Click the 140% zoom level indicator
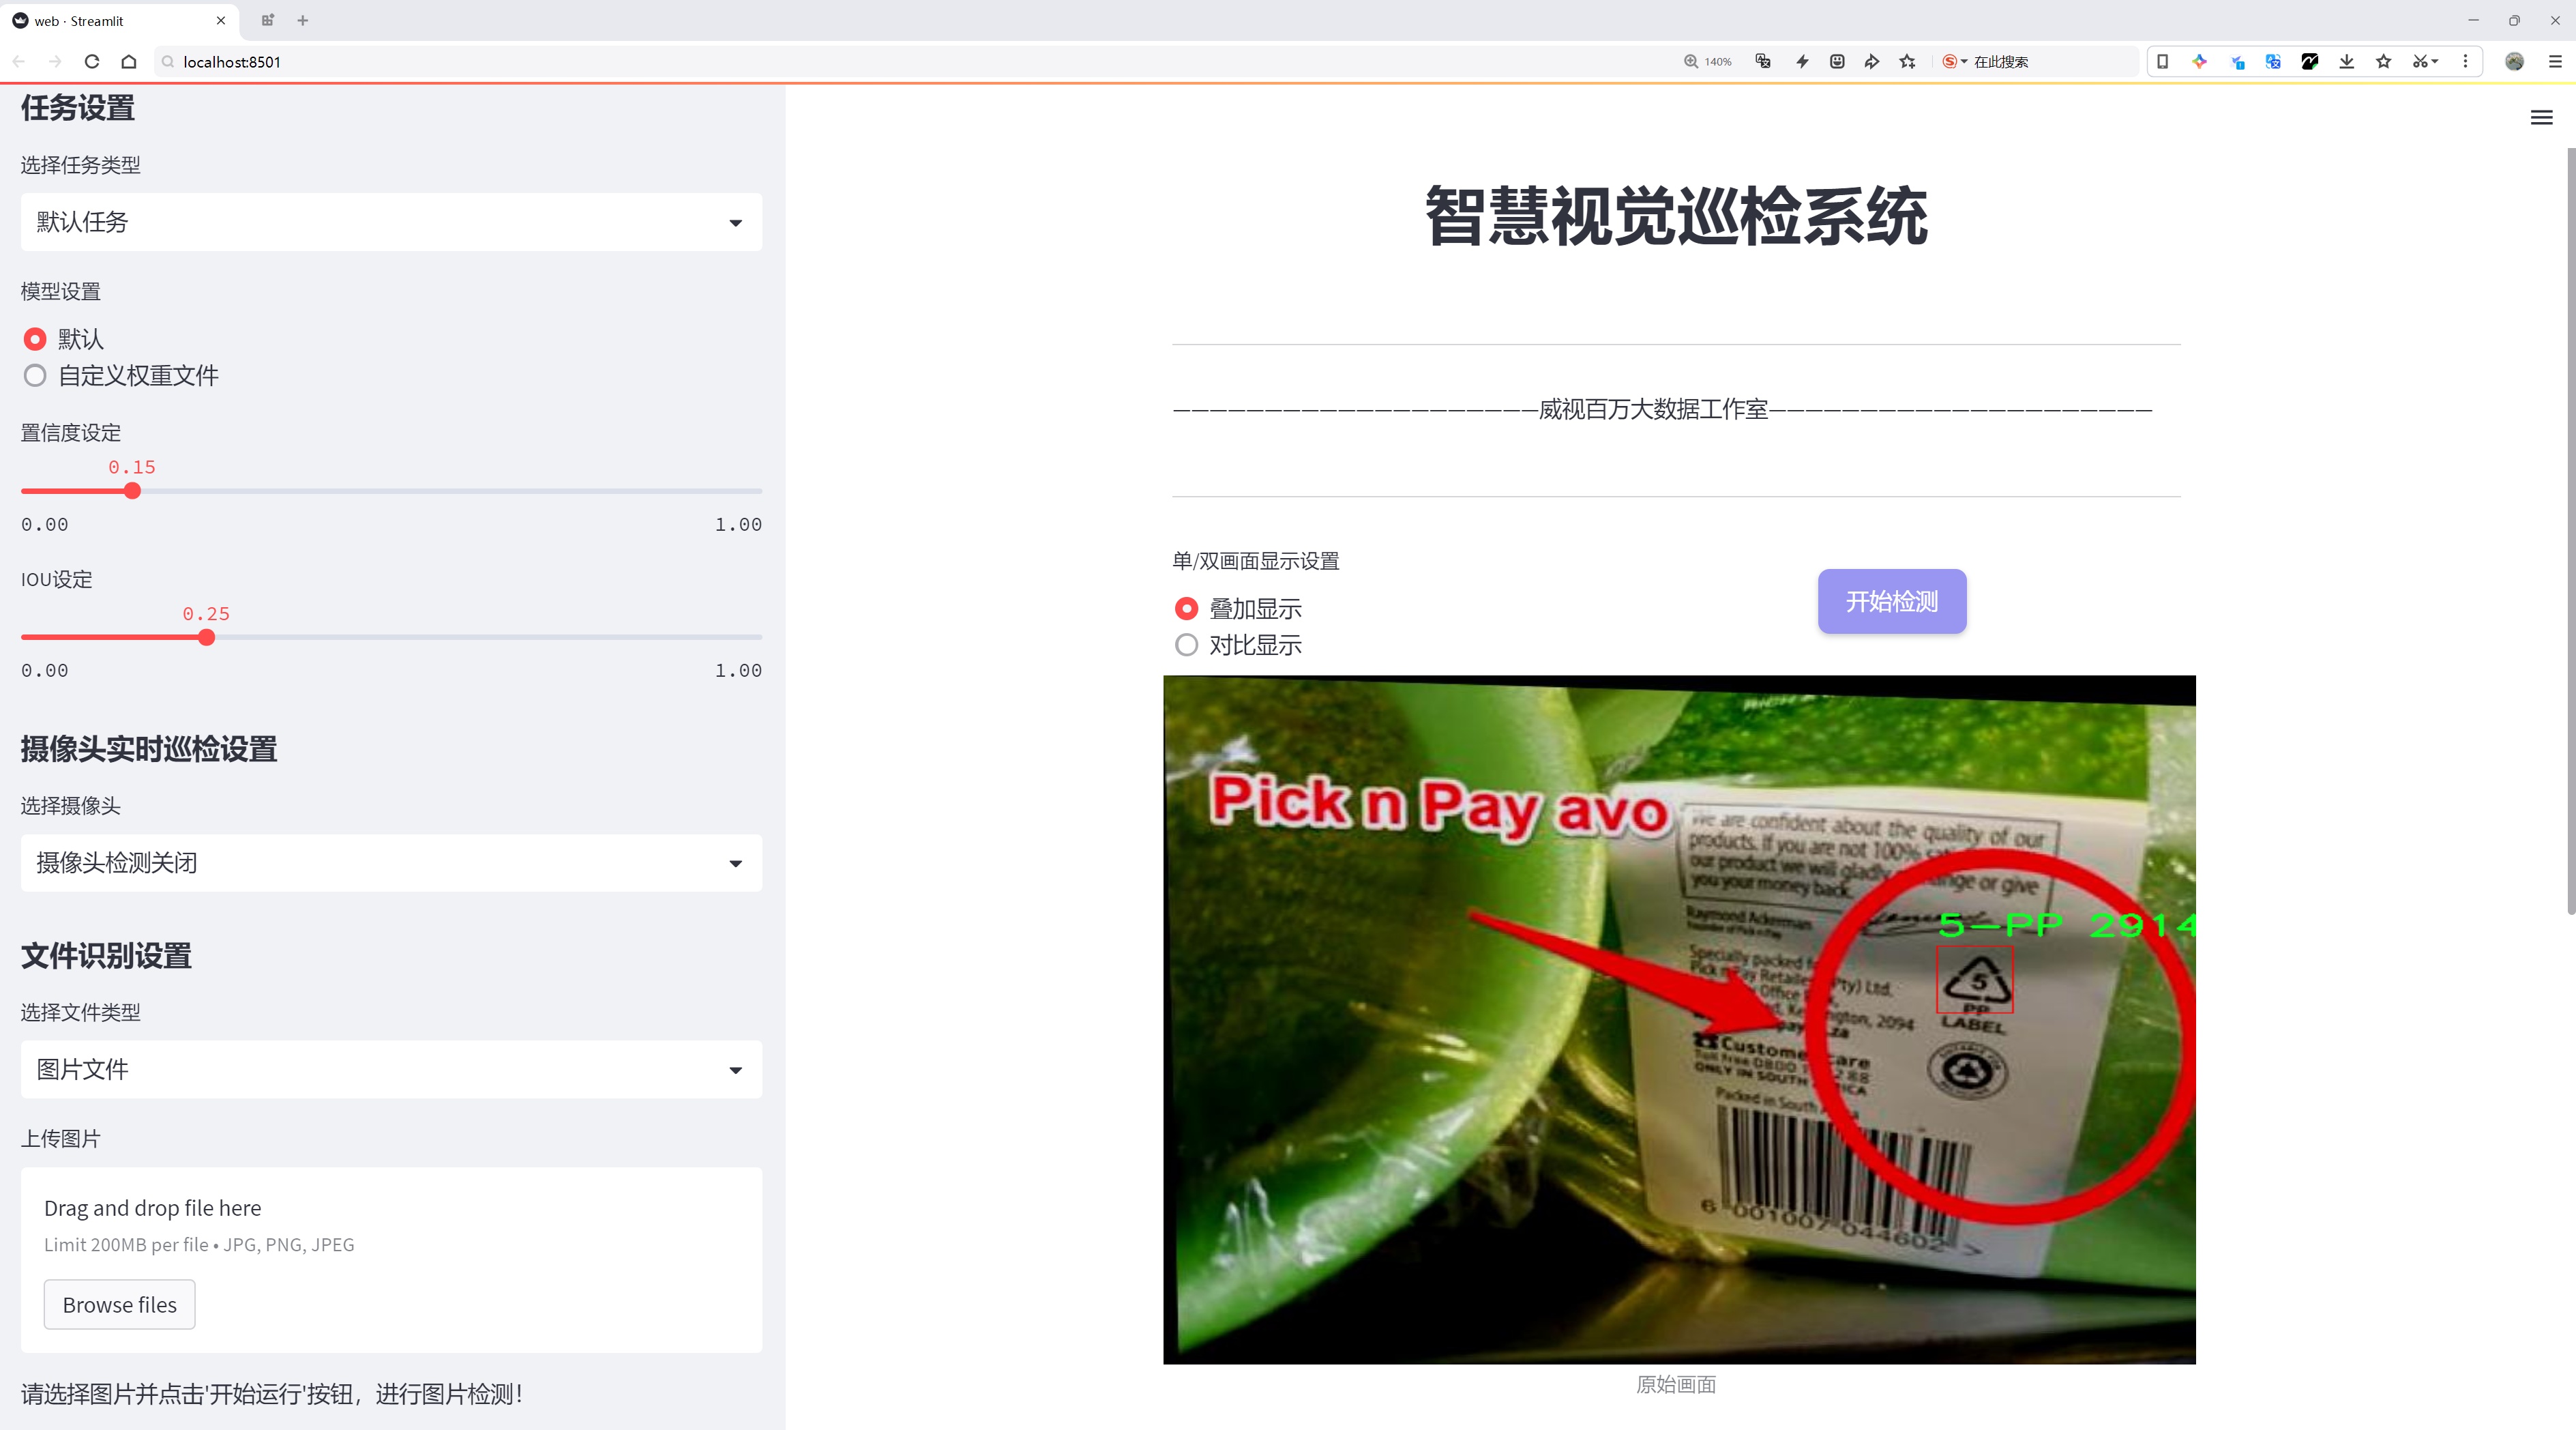Image resolution: width=2576 pixels, height=1430 pixels. coord(1708,61)
